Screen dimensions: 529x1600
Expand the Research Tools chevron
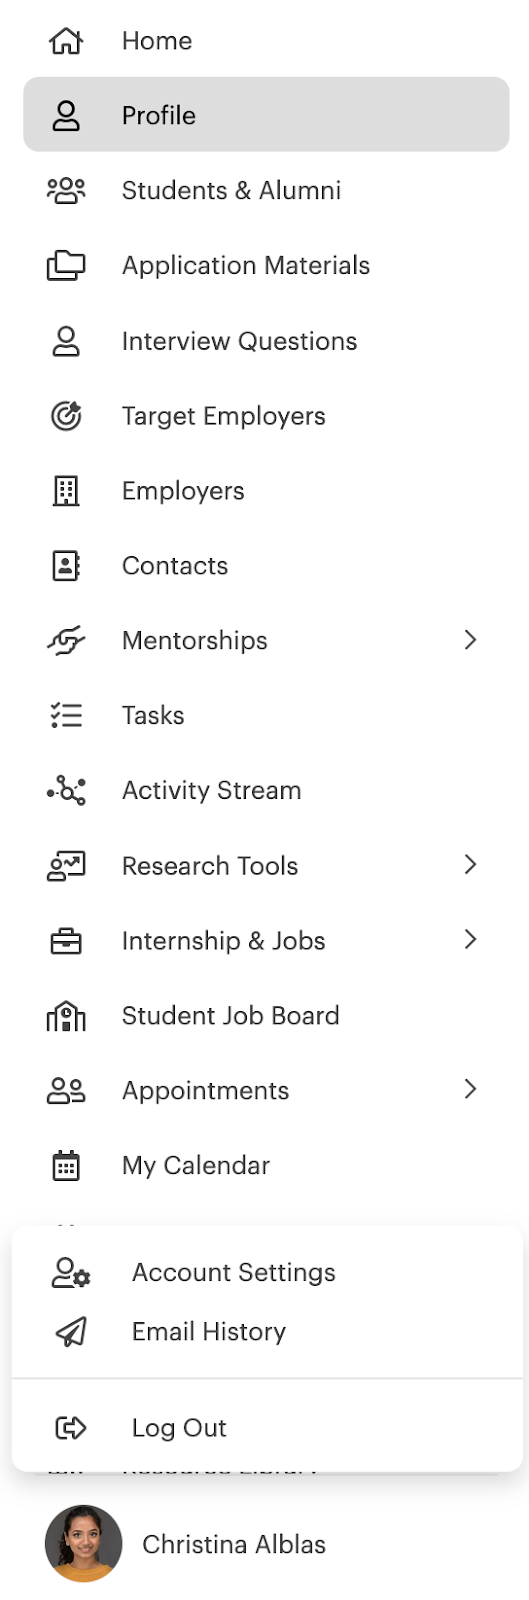[x=470, y=865]
